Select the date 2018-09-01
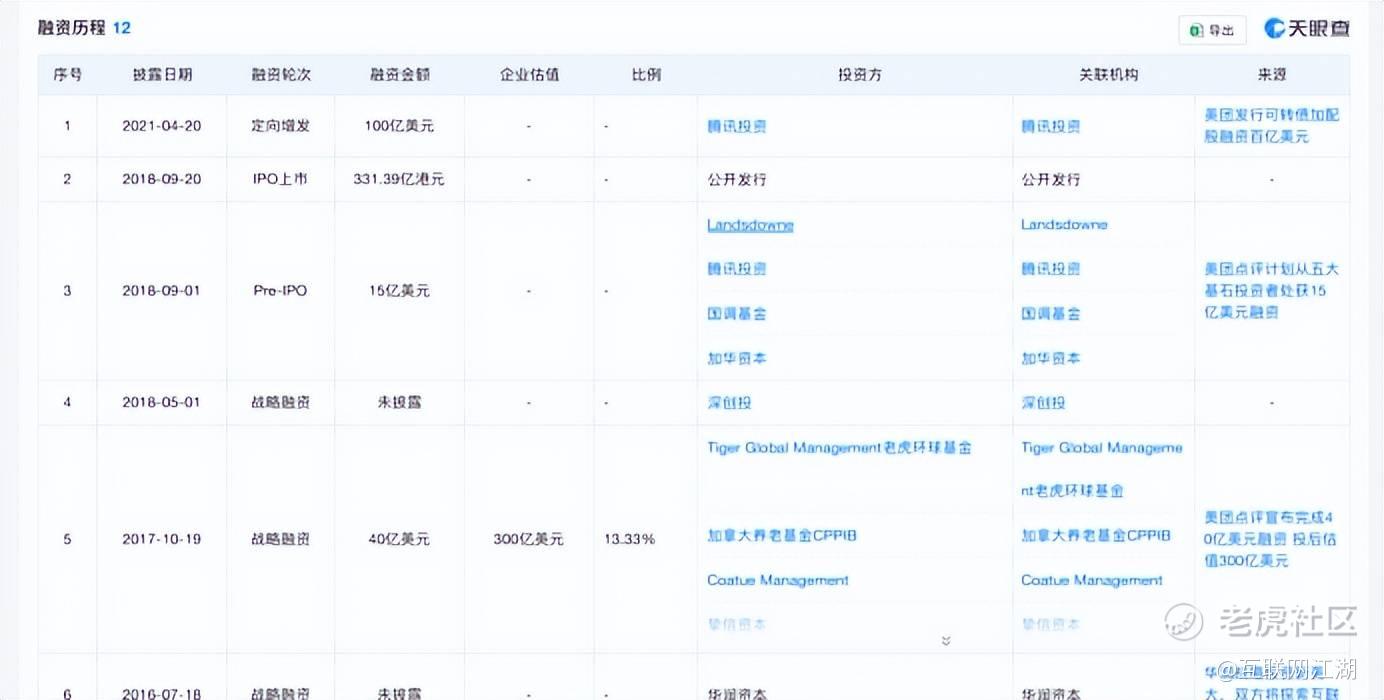1384x700 pixels. click(x=162, y=291)
